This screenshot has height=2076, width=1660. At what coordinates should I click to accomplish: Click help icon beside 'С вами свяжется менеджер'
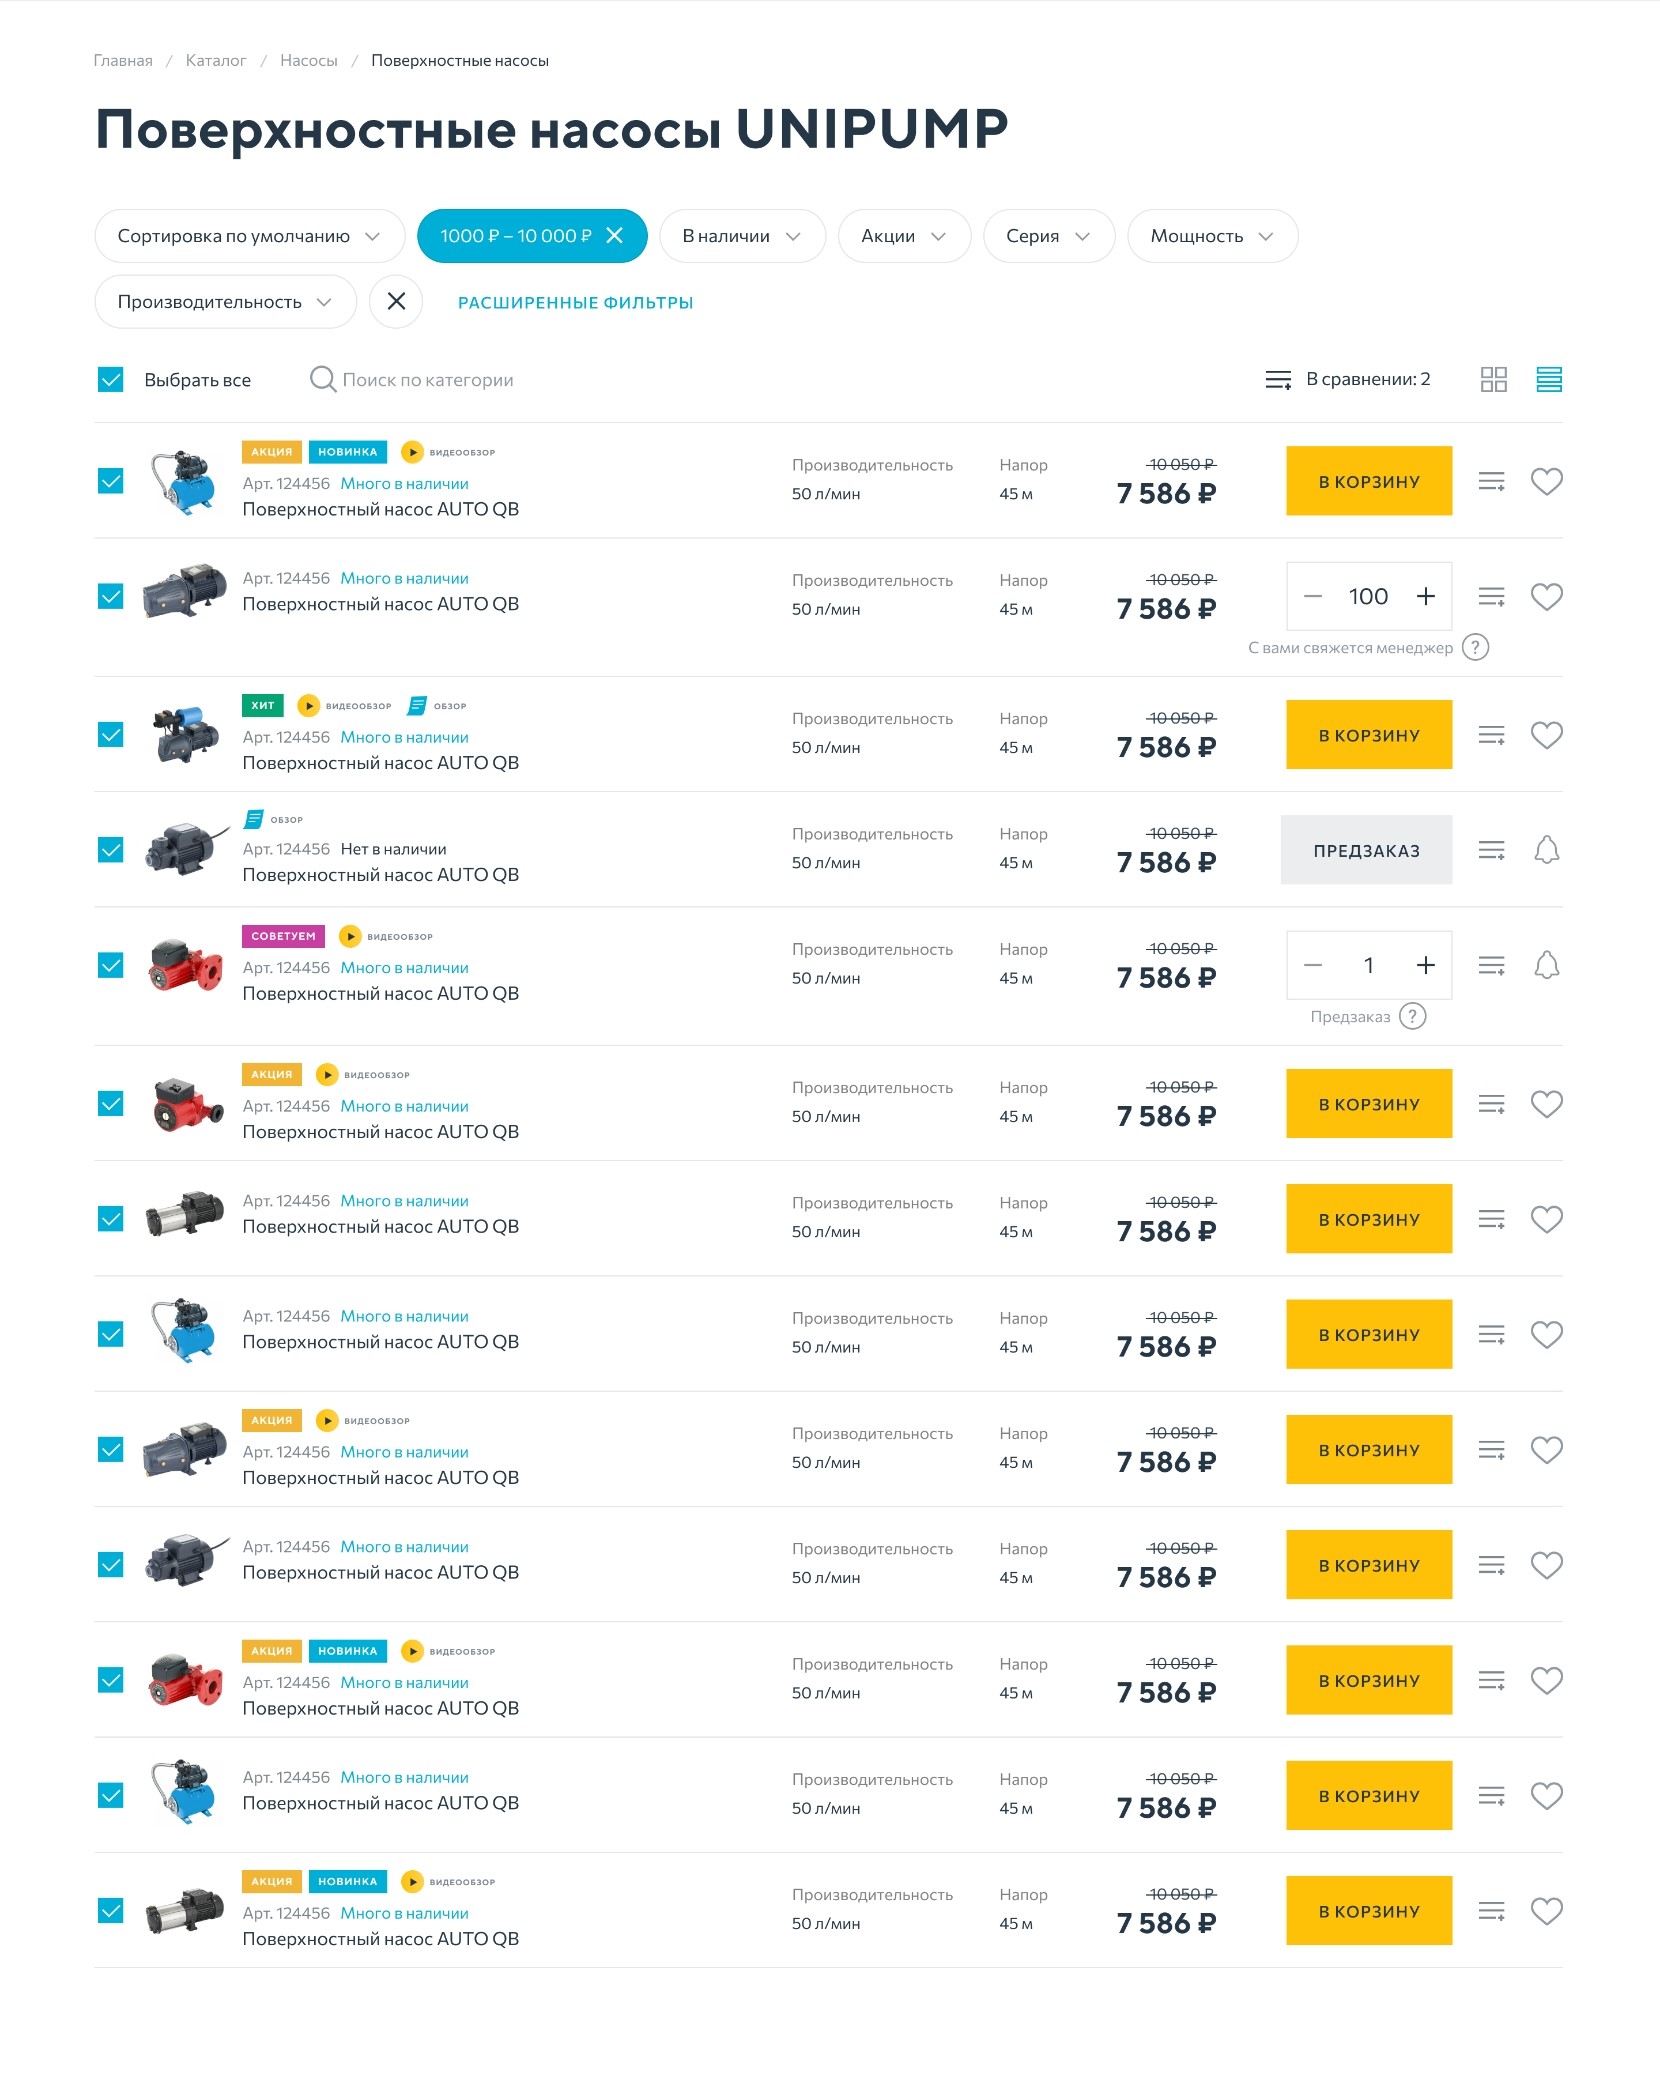[x=1475, y=648]
